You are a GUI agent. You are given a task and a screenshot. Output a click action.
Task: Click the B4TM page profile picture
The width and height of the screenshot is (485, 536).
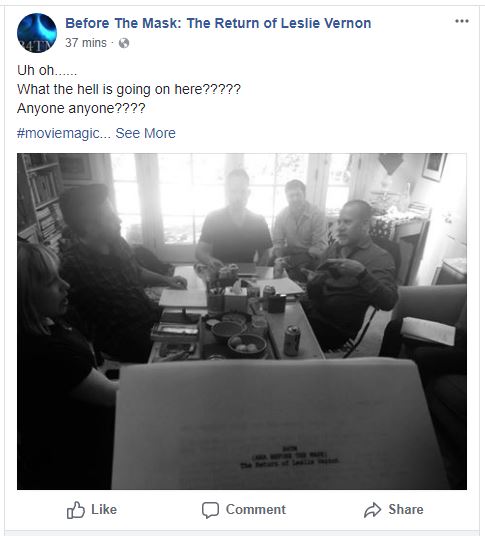coord(37,33)
